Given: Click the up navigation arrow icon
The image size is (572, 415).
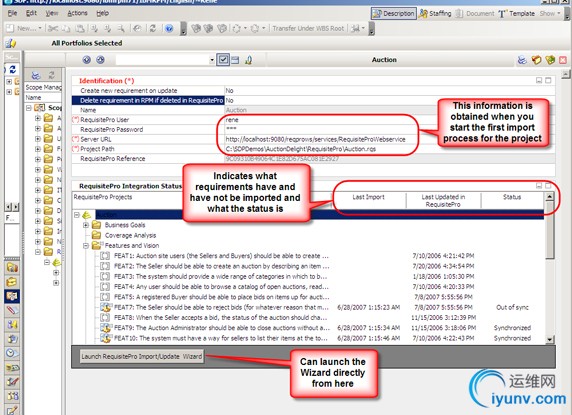Looking at the screenshot, I should click(x=100, y=60).
